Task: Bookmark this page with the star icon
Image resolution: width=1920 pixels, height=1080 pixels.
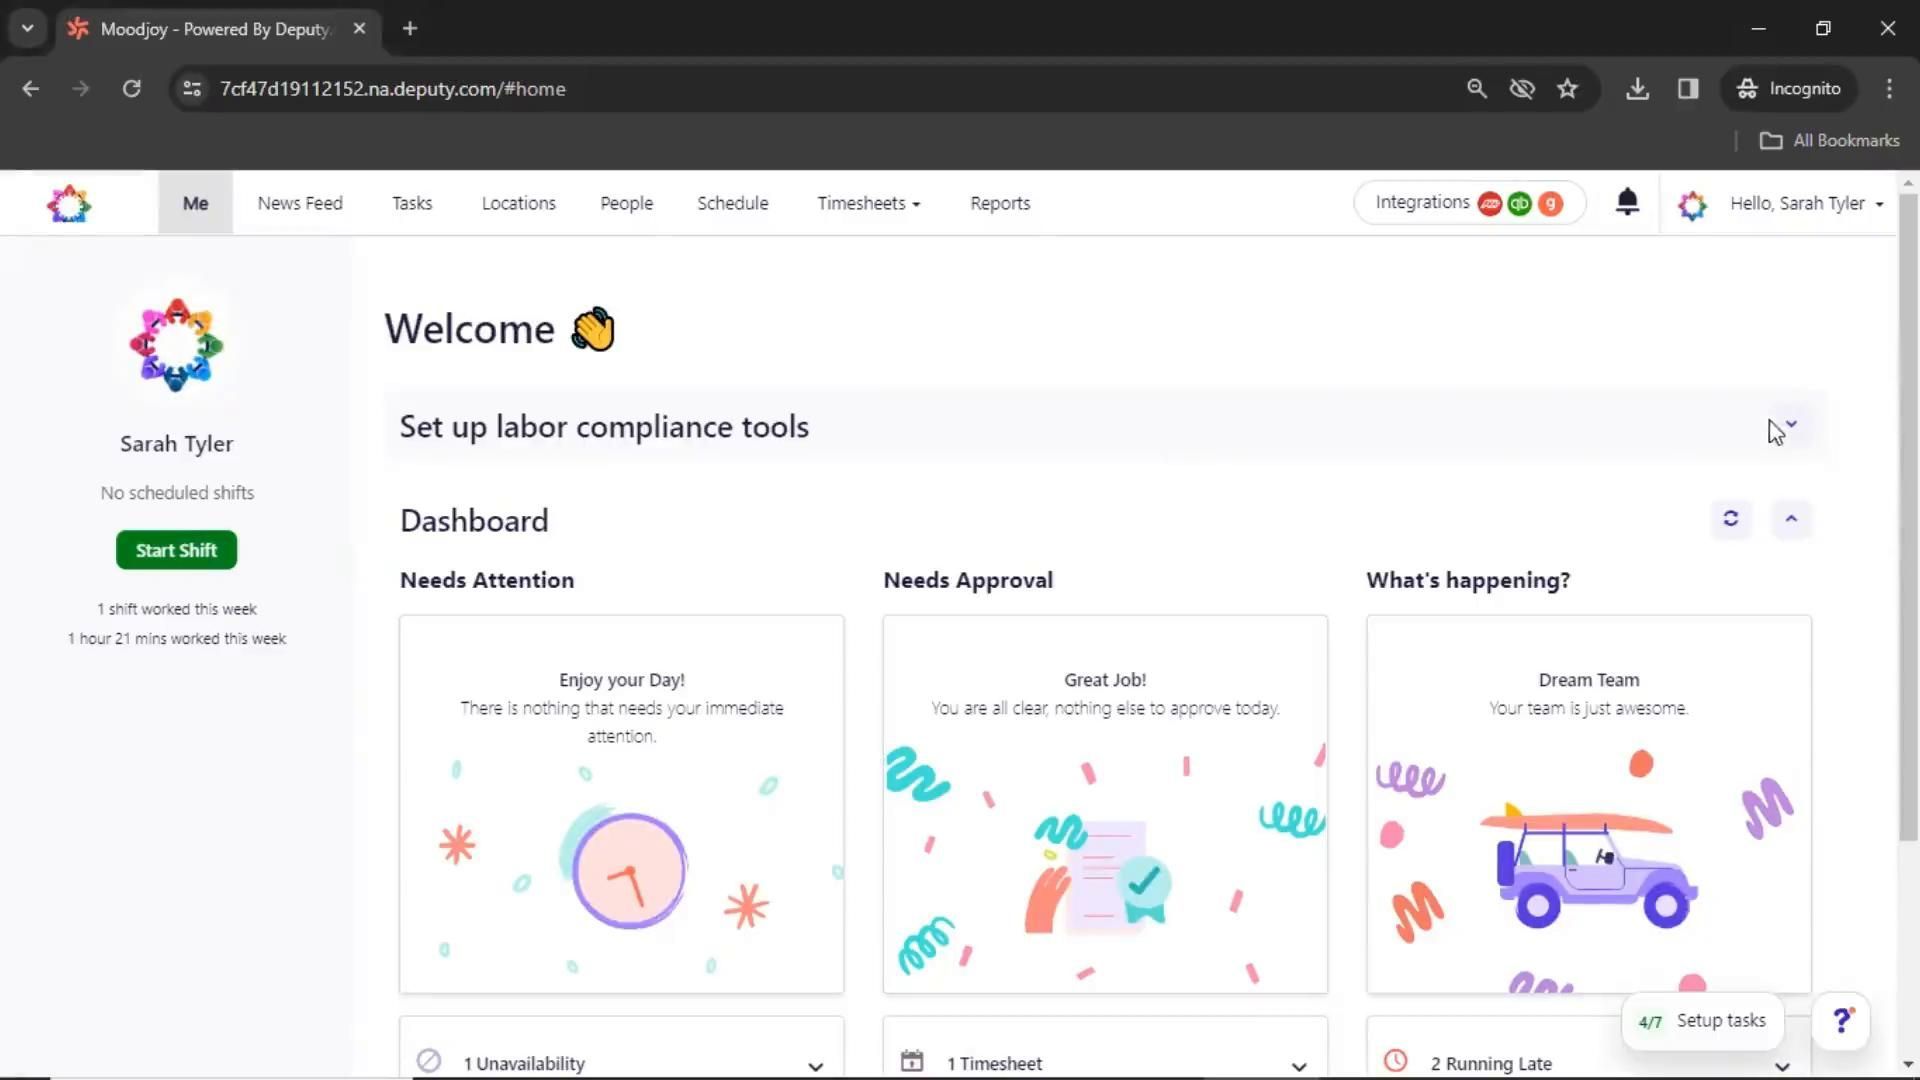Action: tap(1567, 89)
